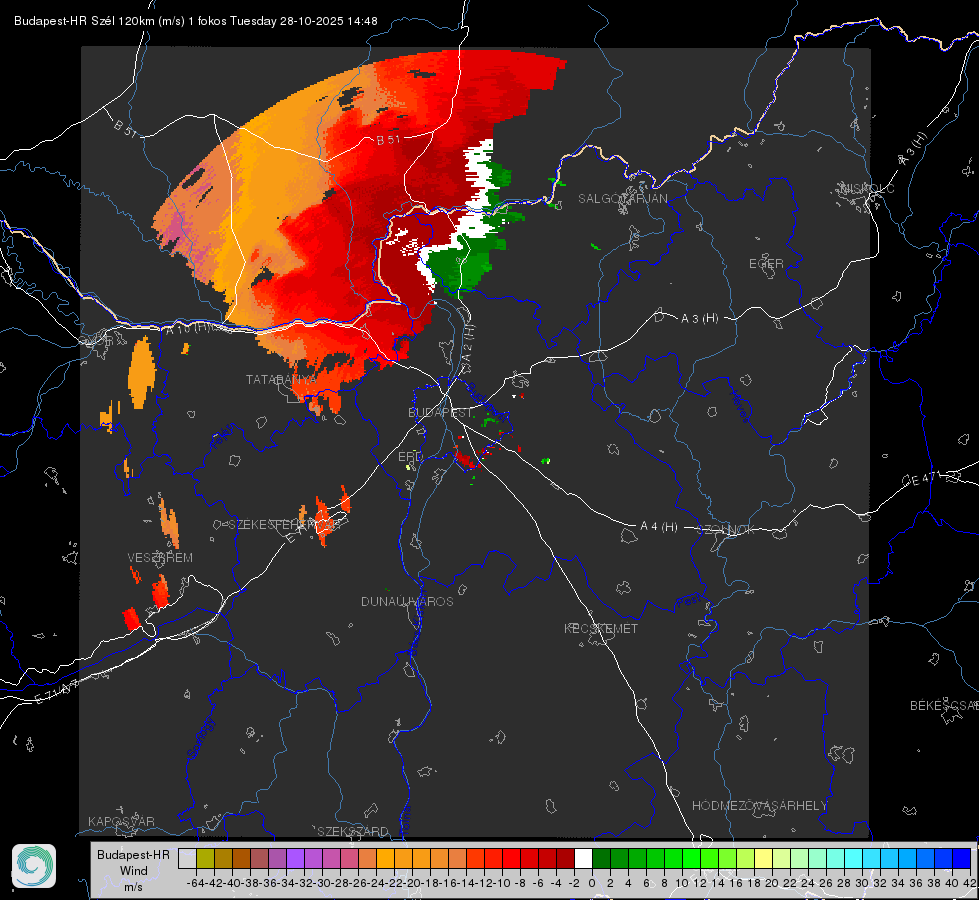Click the 'A 4 (H)' road label

pos(659,527)
